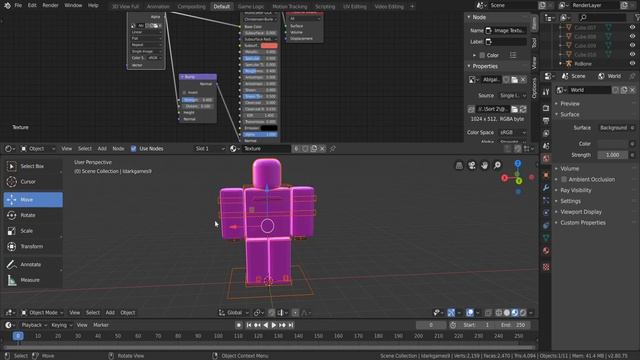Open the Render properties tab icon
The height and width of the screenshot is (360, 640).
(x=546, y=108)
